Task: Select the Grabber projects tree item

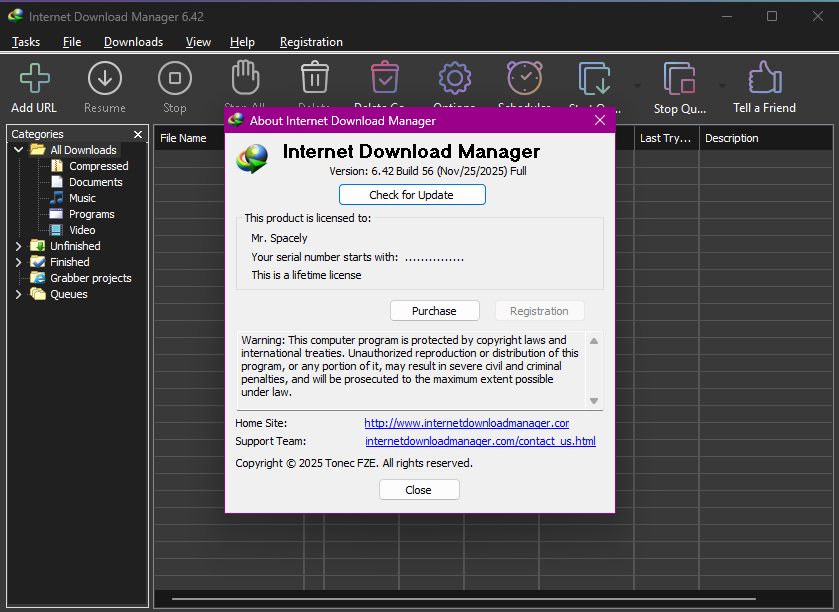Action: (x=90, y=278)
